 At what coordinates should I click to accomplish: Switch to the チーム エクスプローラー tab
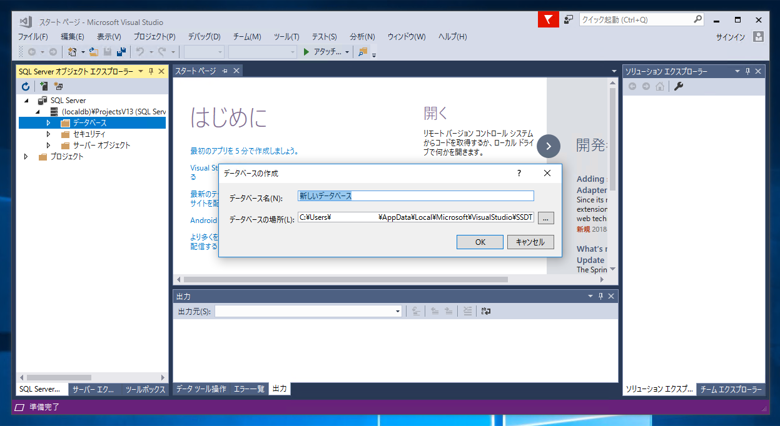tap(731, 389)
